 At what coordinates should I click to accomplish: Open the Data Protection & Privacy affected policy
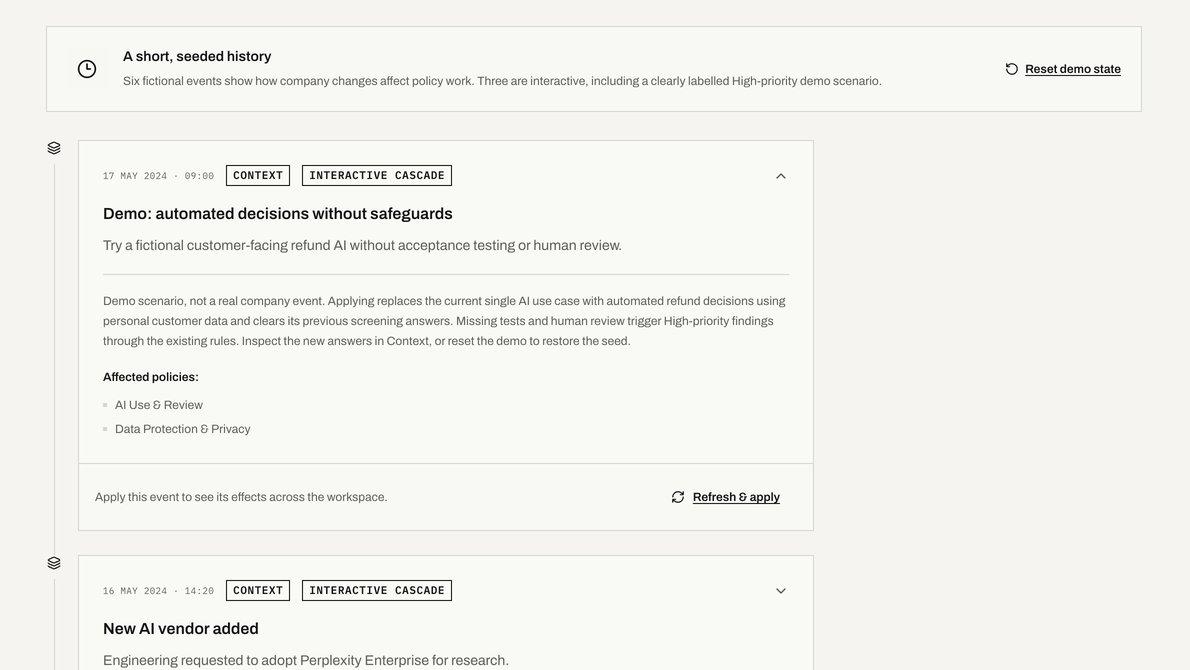pyautogui.click(x=182, y=429)
